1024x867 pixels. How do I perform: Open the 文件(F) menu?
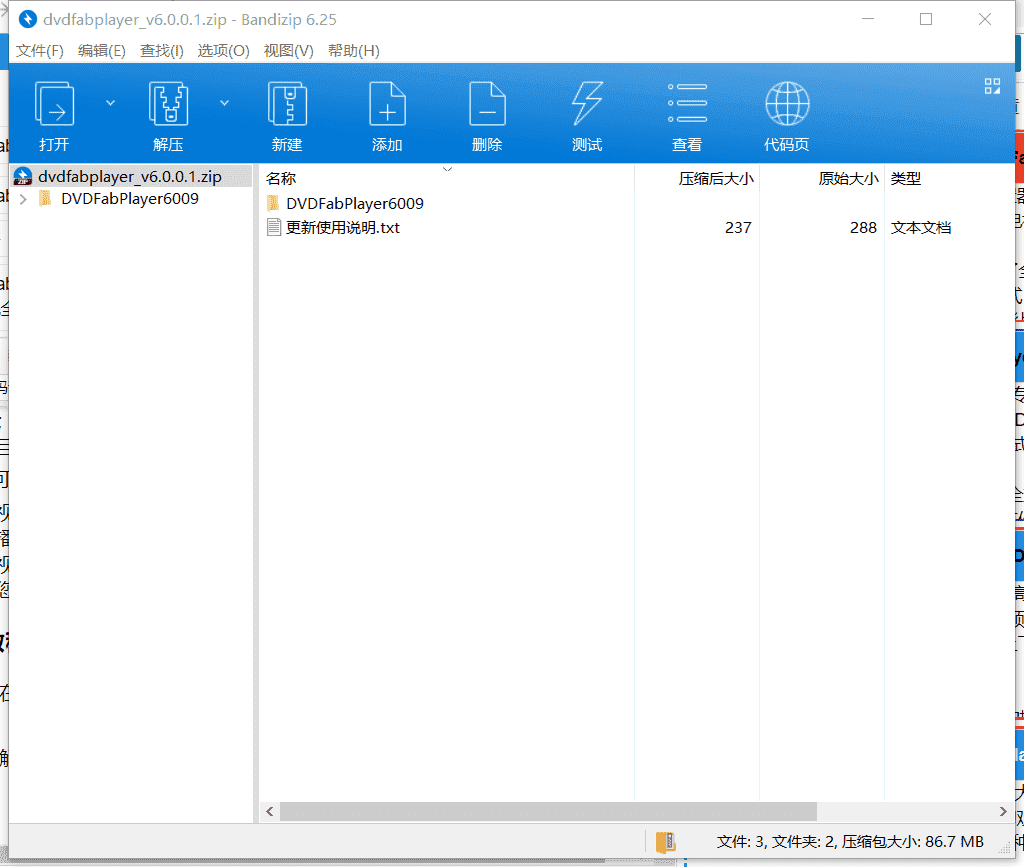click(x=40, y=51)
